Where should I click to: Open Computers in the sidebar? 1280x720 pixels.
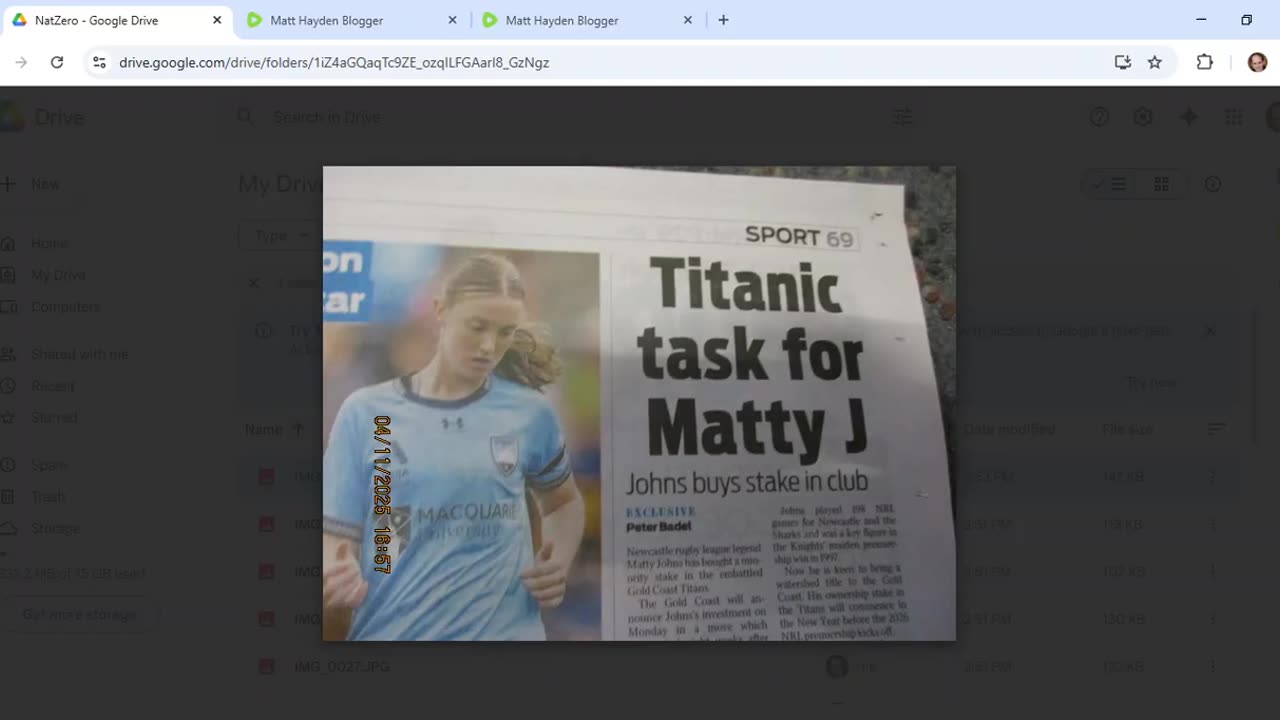click(x=65, y=307)
